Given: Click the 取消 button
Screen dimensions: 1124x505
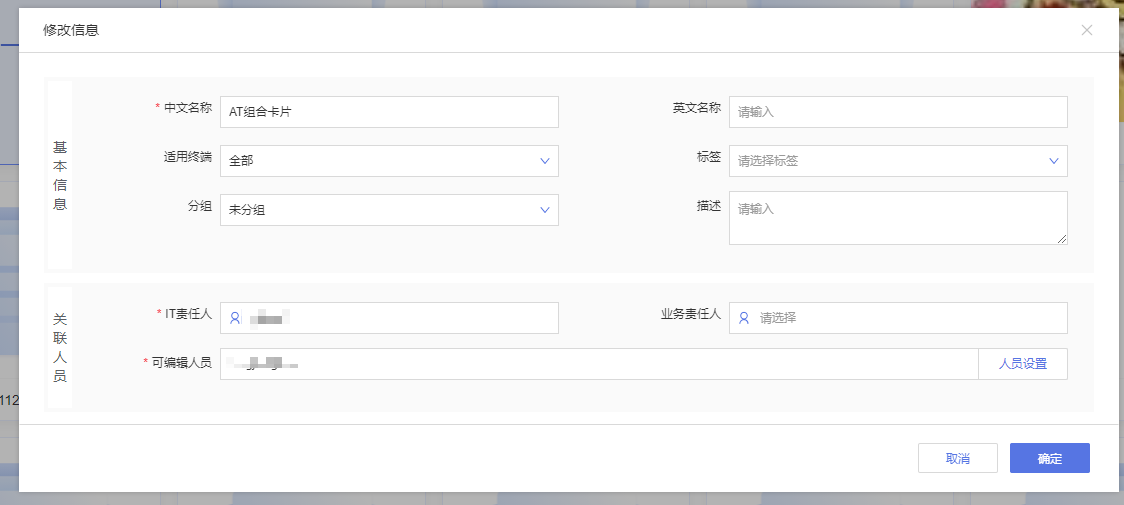Looking at the screenshot, I should tap(958, 458).
